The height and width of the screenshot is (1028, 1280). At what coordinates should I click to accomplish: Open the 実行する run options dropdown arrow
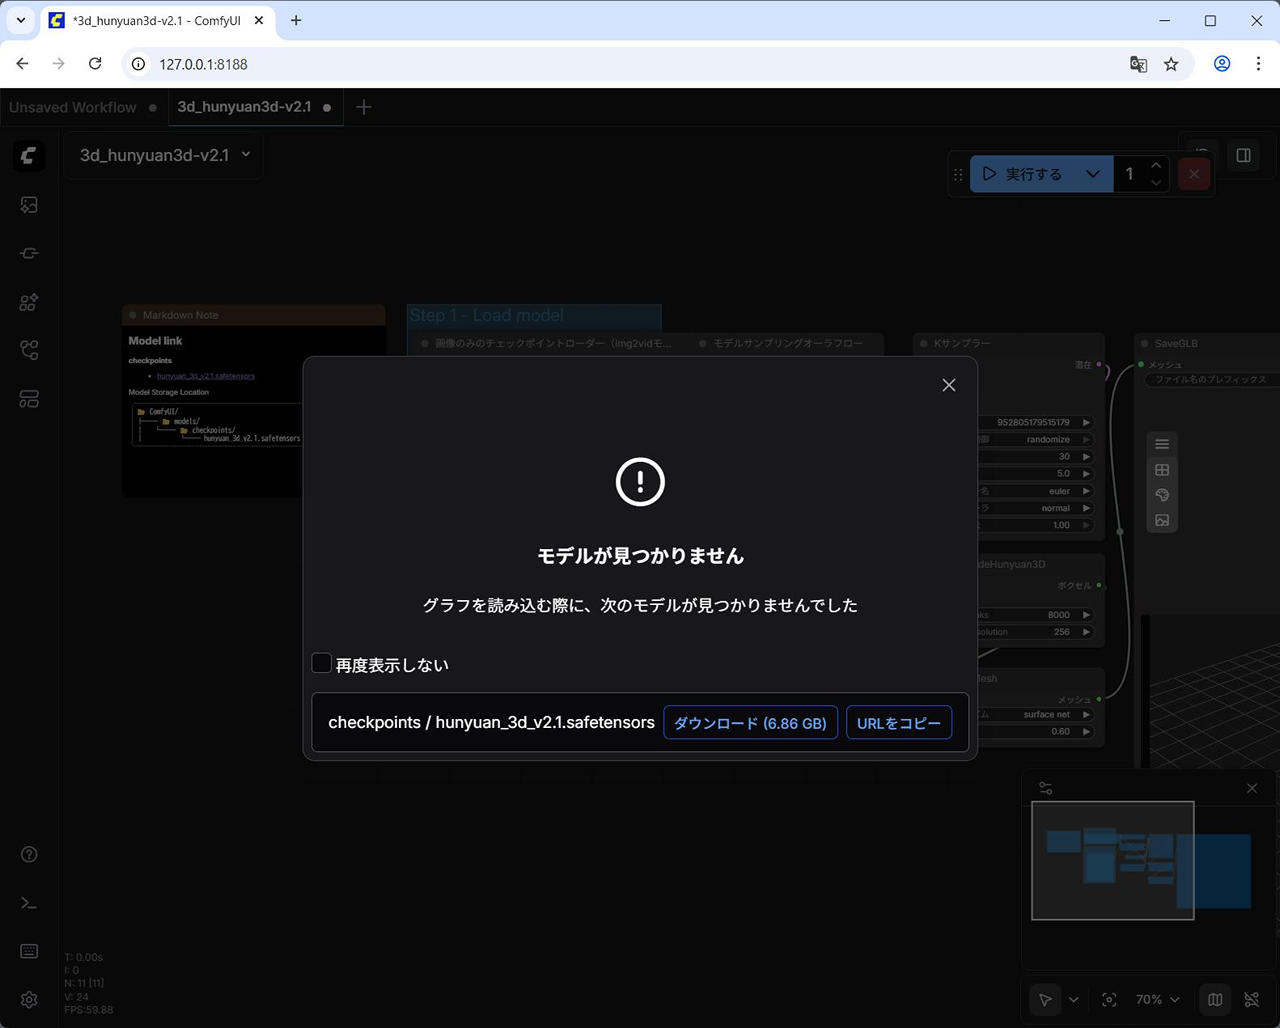click(x=1093, y=174)
